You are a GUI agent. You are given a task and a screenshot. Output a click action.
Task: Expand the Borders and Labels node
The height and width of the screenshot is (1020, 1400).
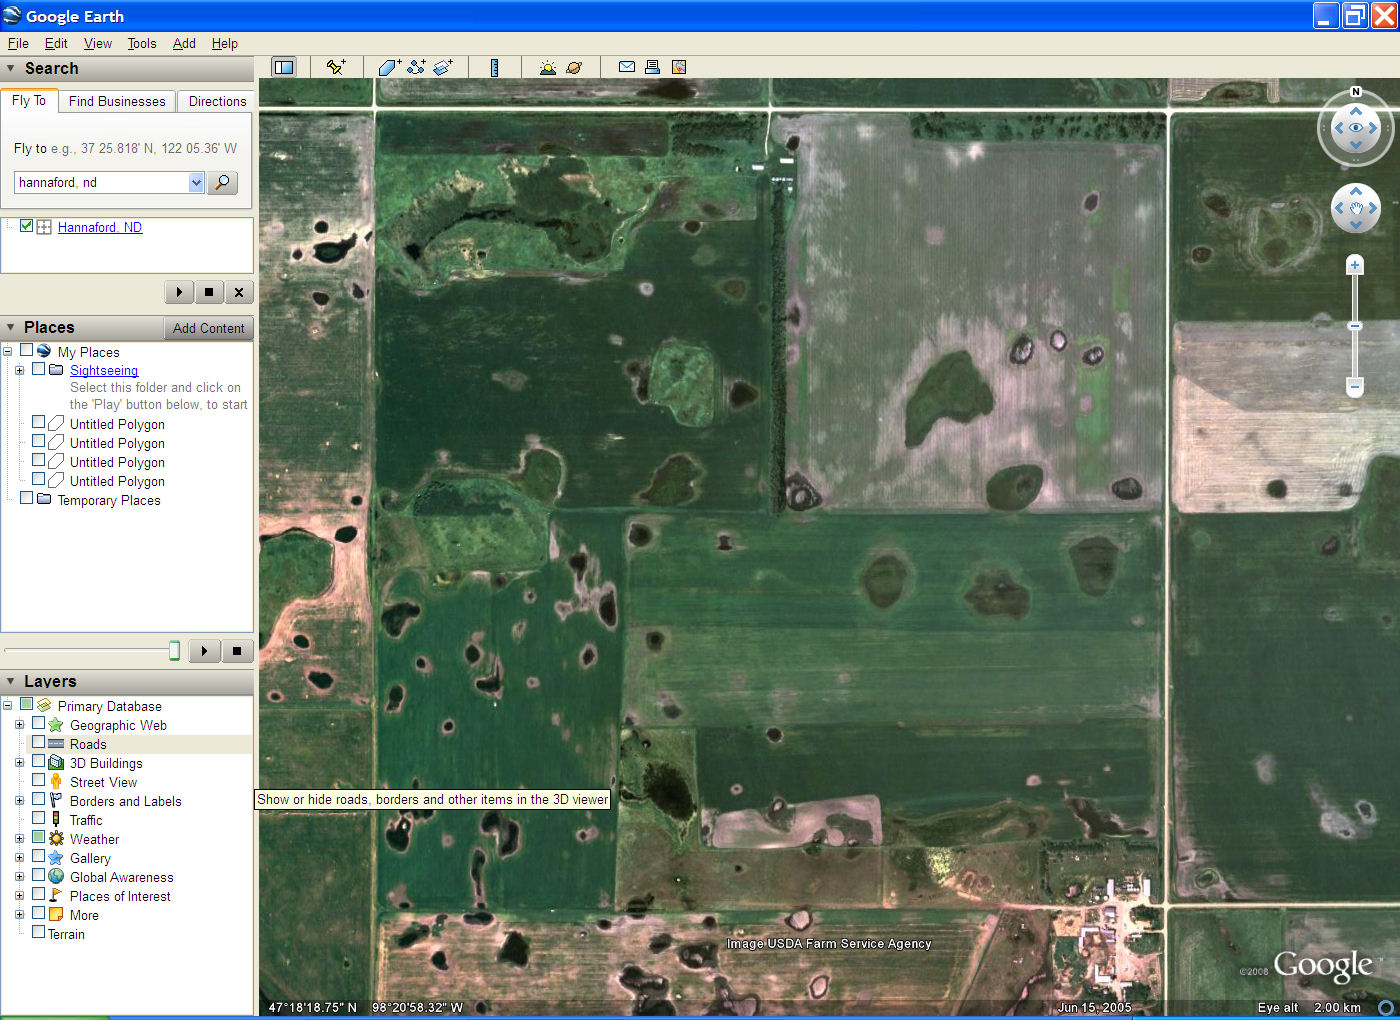click(19, 801)
